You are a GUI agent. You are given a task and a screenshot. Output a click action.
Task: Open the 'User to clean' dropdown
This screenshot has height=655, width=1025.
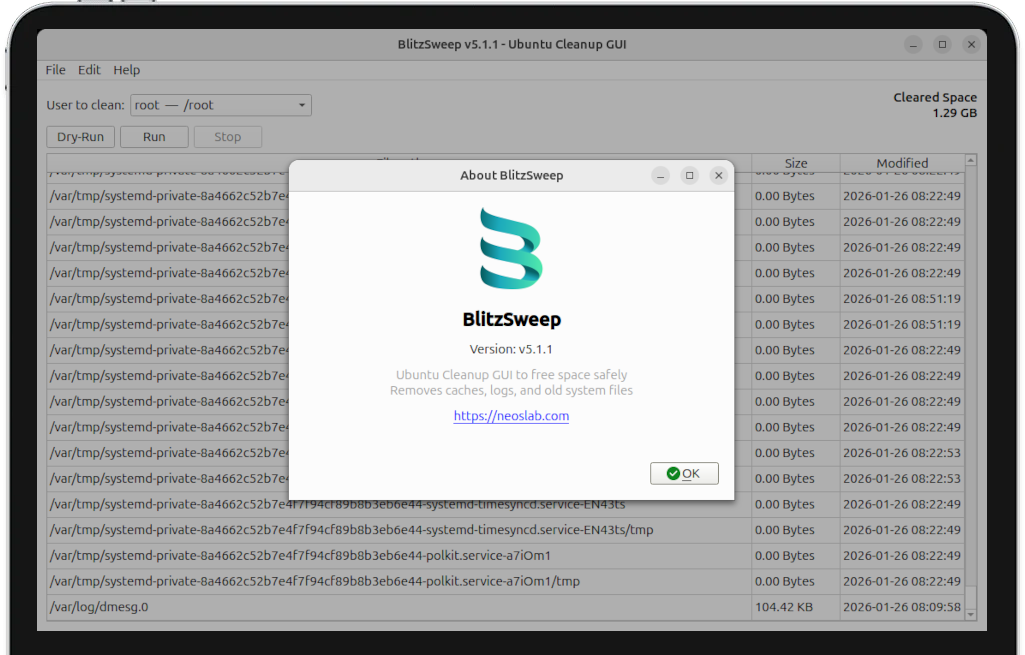220,104
